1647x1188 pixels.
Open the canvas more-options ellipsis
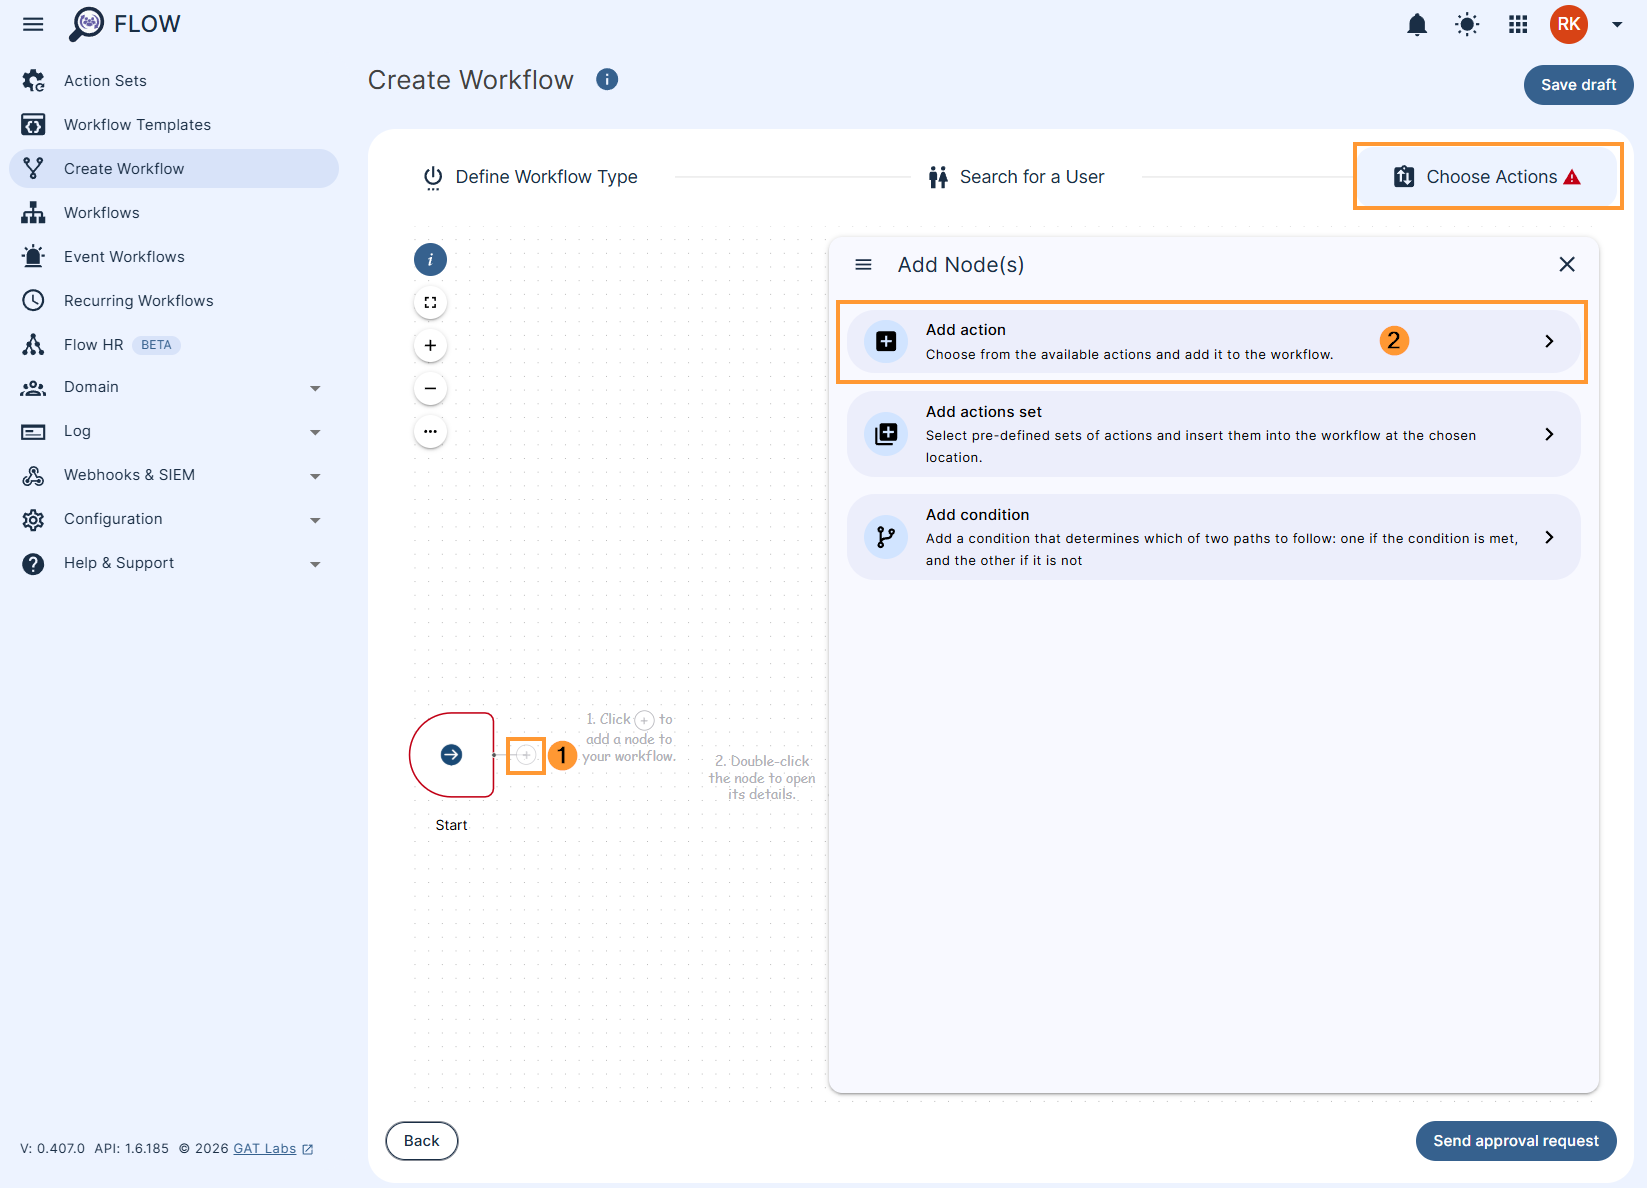tap(430, 431)
